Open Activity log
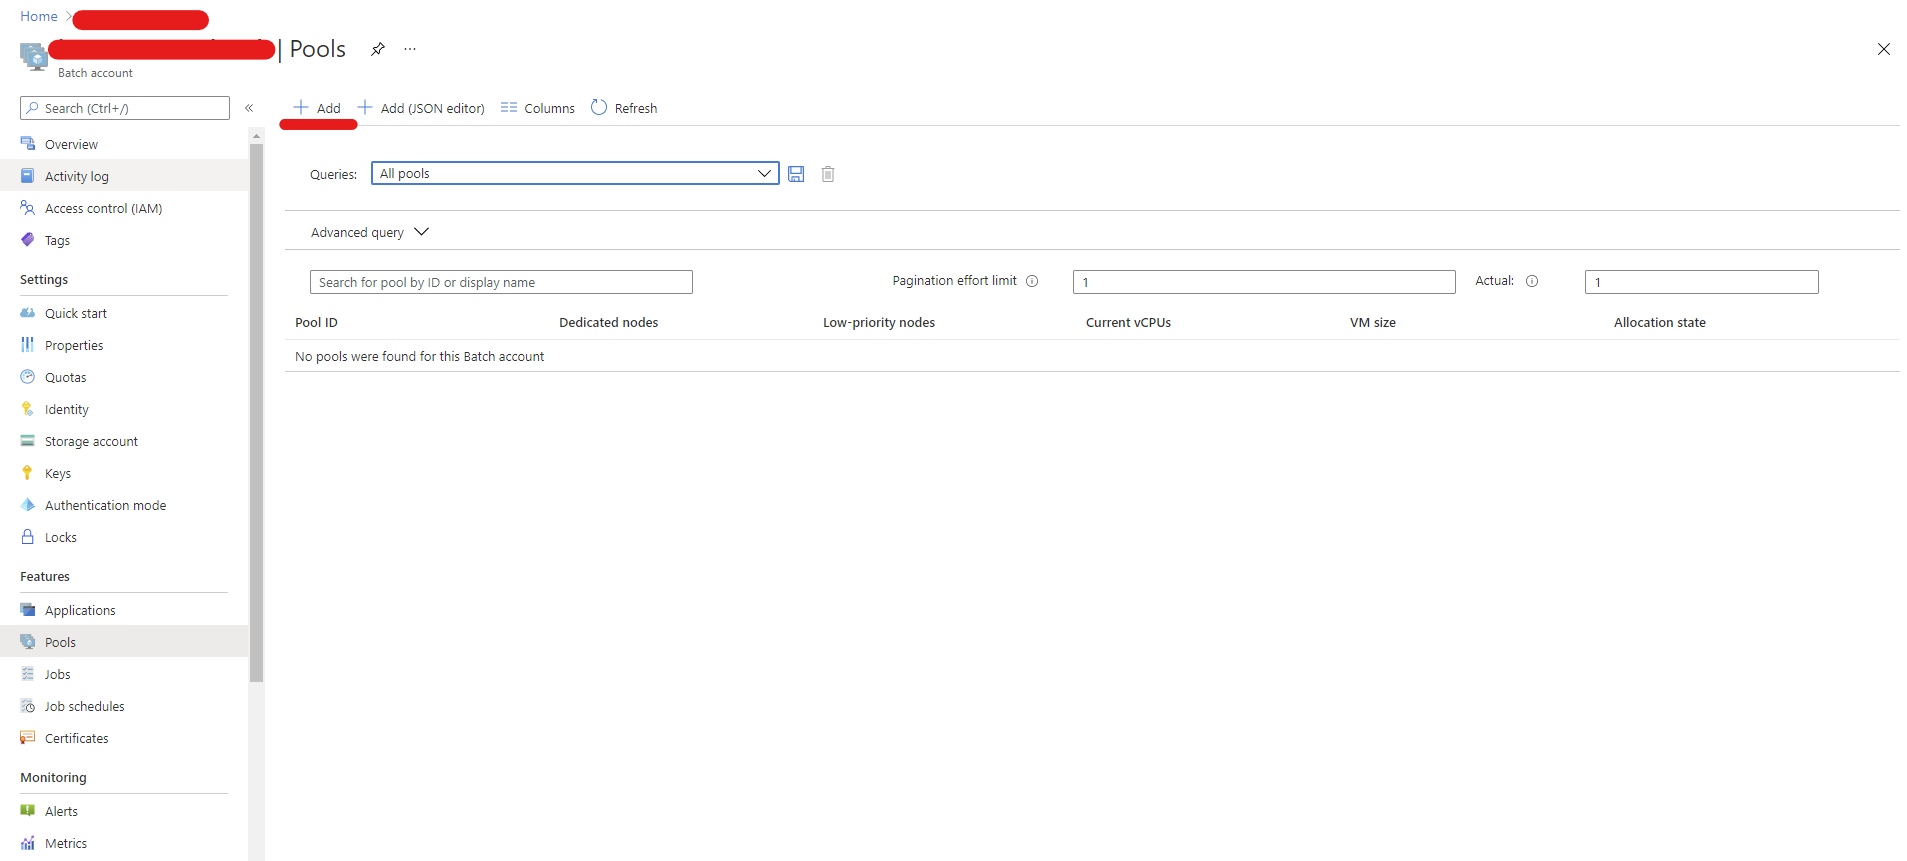Image resolution: width=1907 pixels, height=861 pixels. [124, 176]
